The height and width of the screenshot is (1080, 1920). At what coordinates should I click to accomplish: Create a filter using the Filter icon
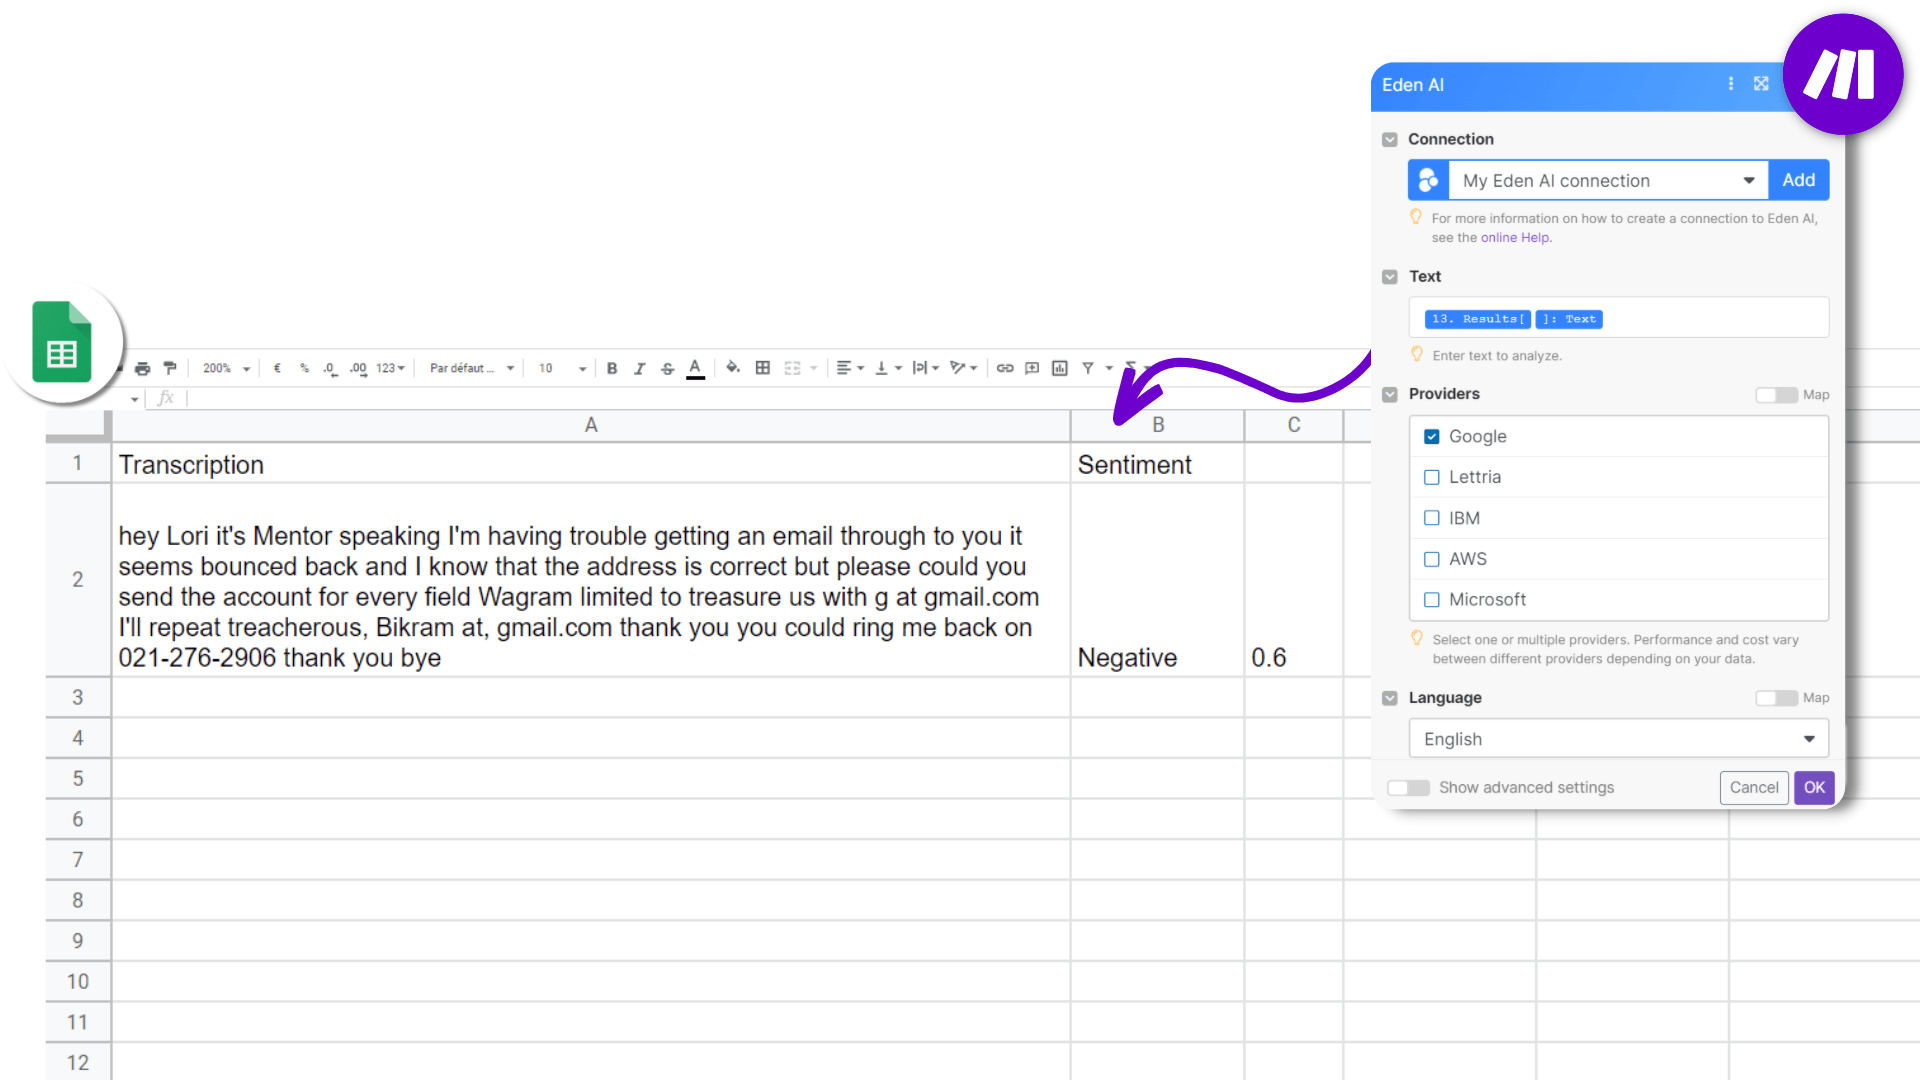[1087, 368]
